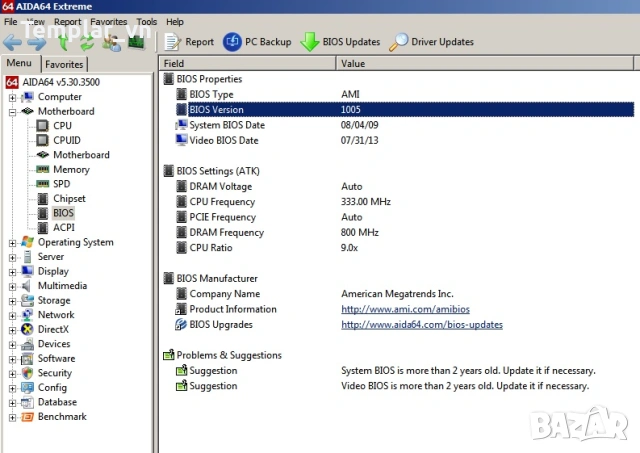Click the Forward arrow toolbar icon

[37, 42]
